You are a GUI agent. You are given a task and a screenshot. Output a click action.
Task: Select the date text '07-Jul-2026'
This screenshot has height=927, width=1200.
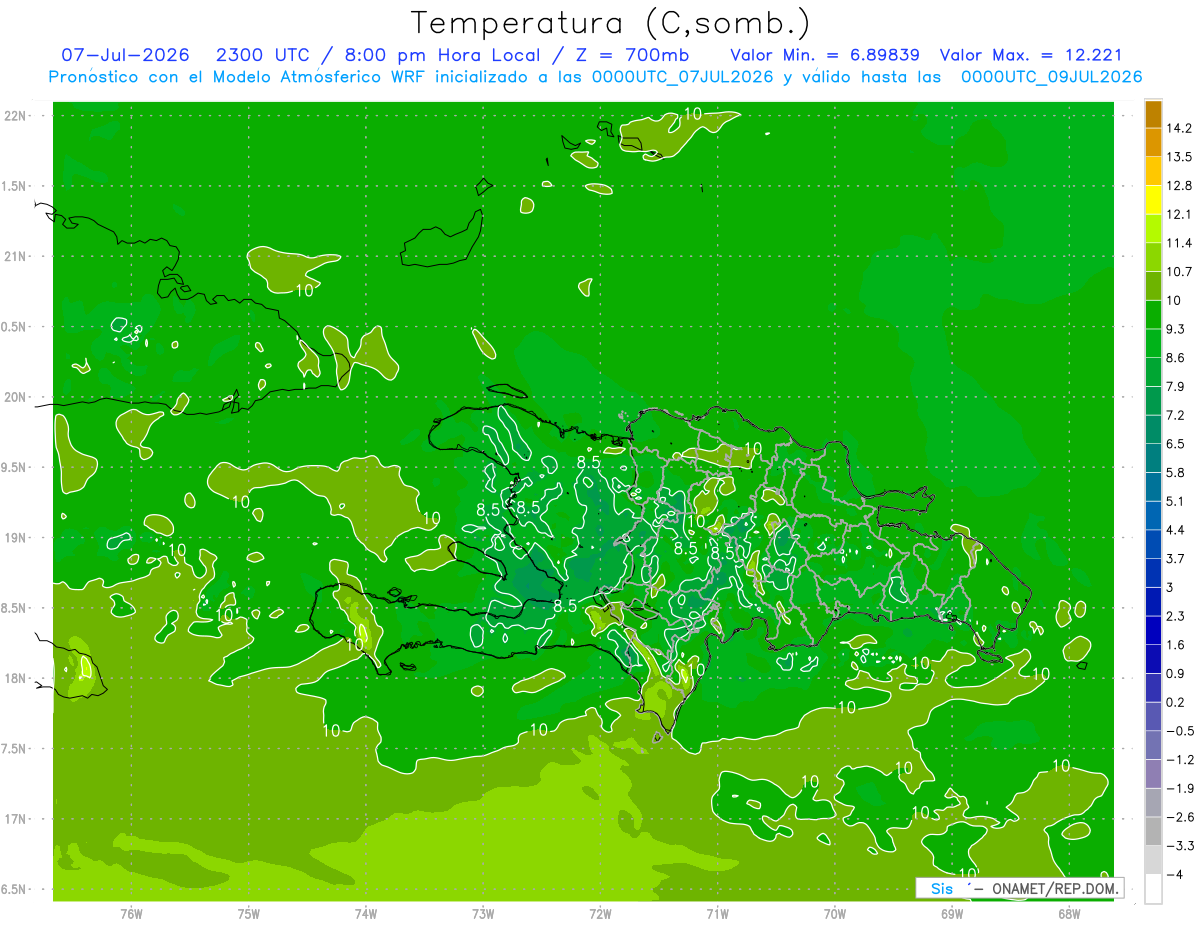tap(125, 55)
